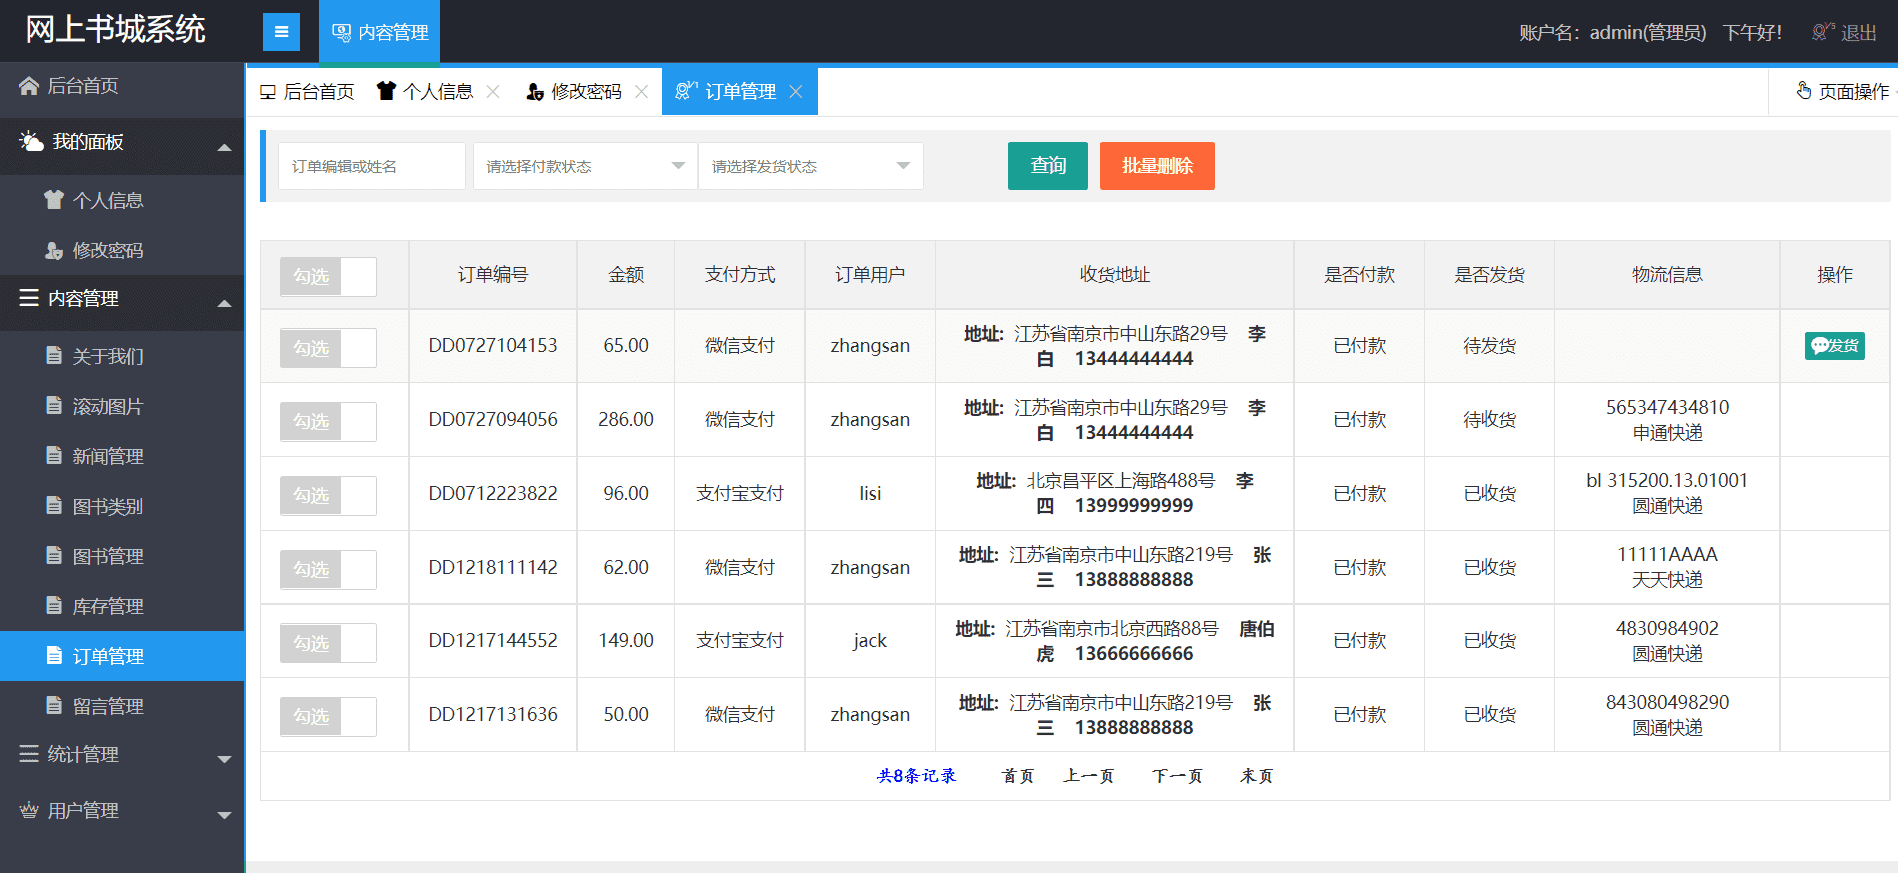The height and width of the screenshot is (873, 1898).
Task: Toggle 勾选 for order DD0727094056
Action: pyautogui.click(x=328, y=422)
